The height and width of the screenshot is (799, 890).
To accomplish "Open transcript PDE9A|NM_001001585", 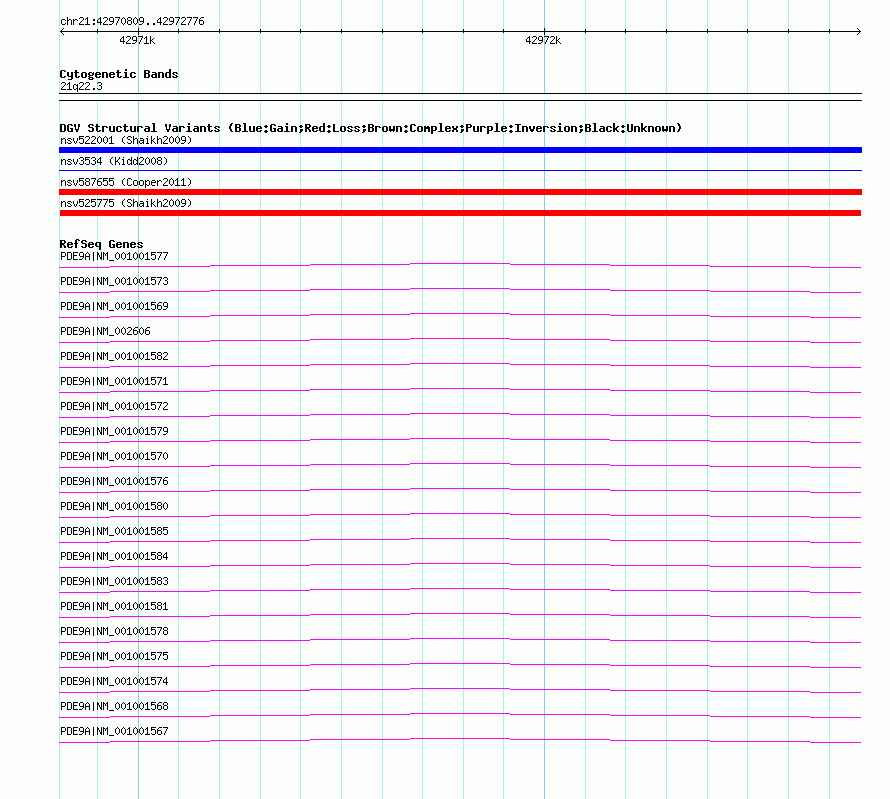I will [x=114, y=531].
